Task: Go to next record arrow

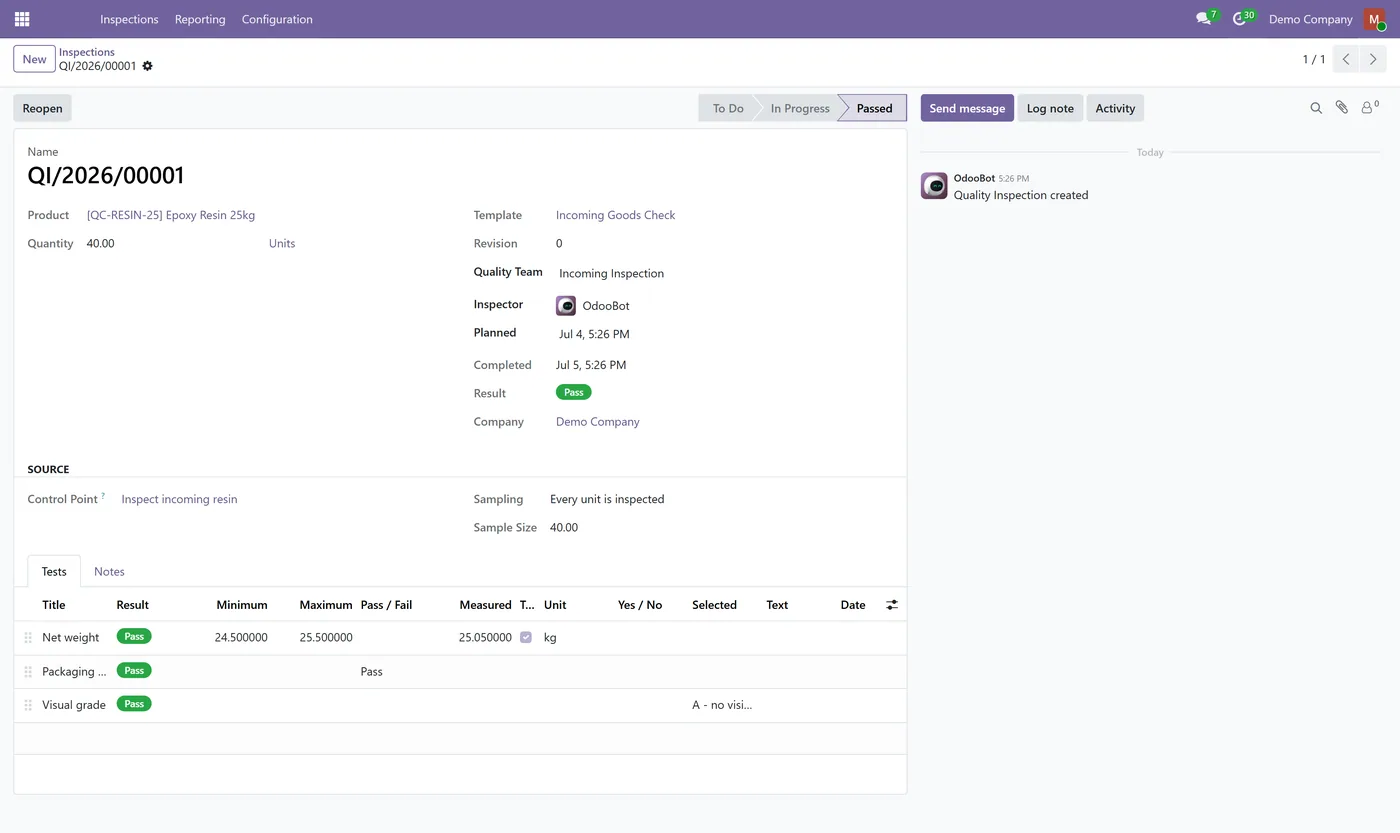Action: 1374,59
